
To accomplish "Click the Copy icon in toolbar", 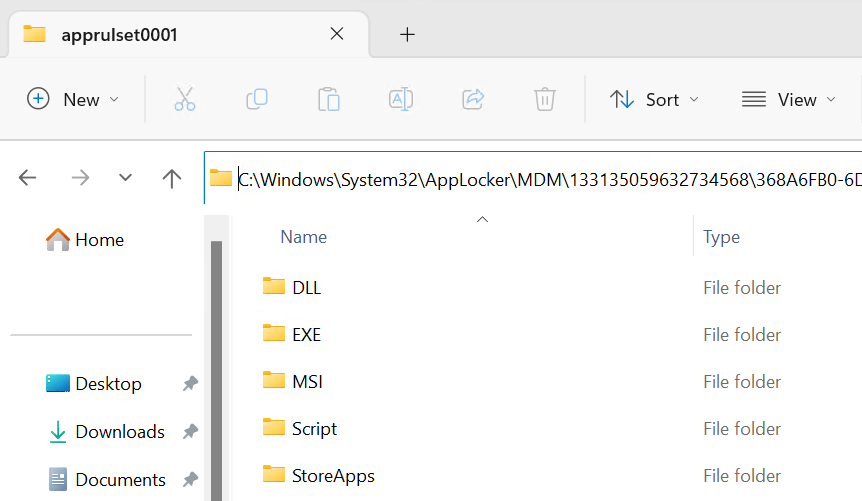I will click(x=257, y=99).
